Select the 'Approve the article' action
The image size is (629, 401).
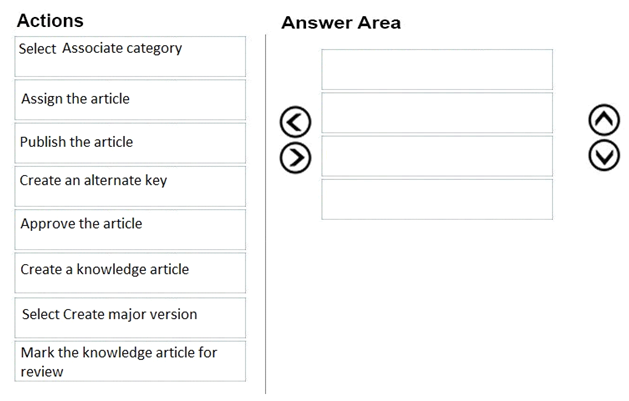point(130,230)
